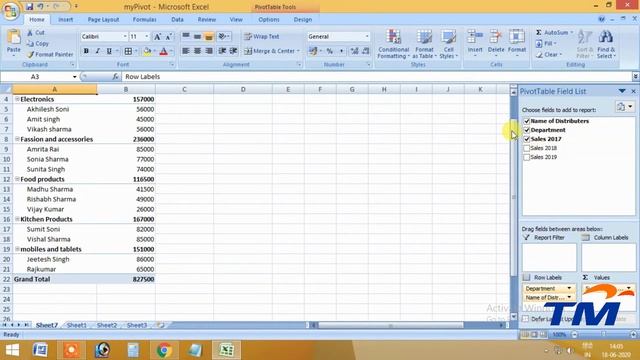Click the Wrap Text button
The height and width of the screenshot is (360, 640).
click(262, 36)
